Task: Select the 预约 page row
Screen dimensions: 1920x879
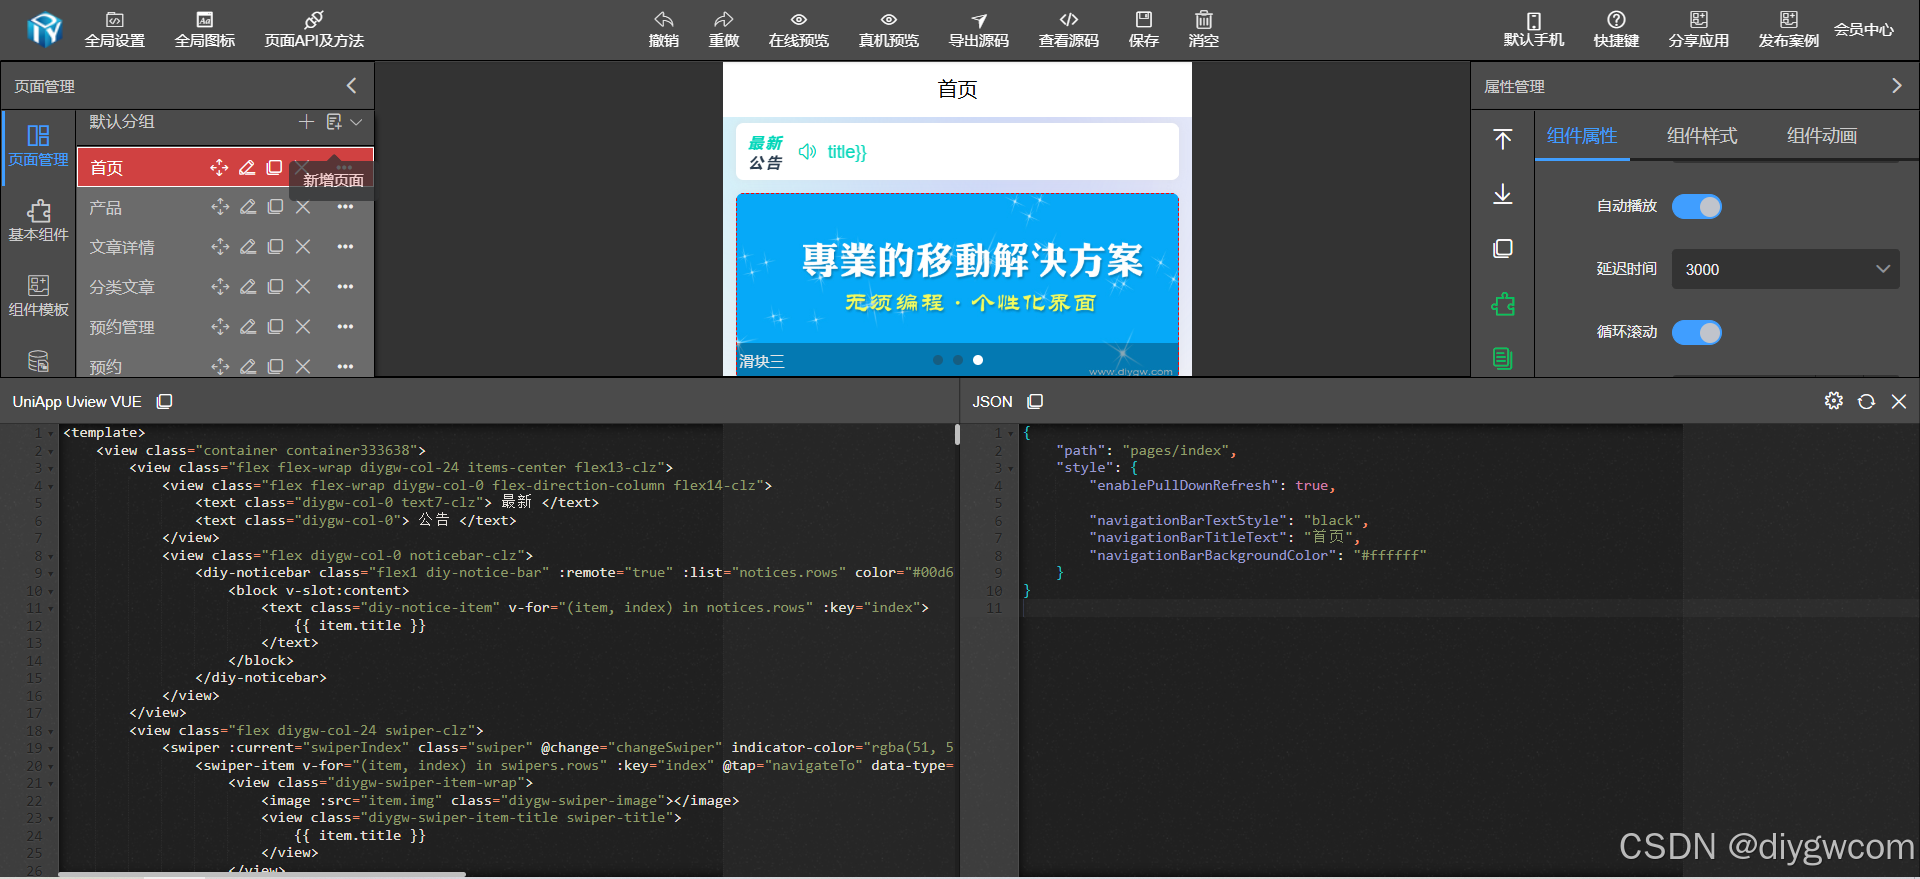Action: point(224,366)
